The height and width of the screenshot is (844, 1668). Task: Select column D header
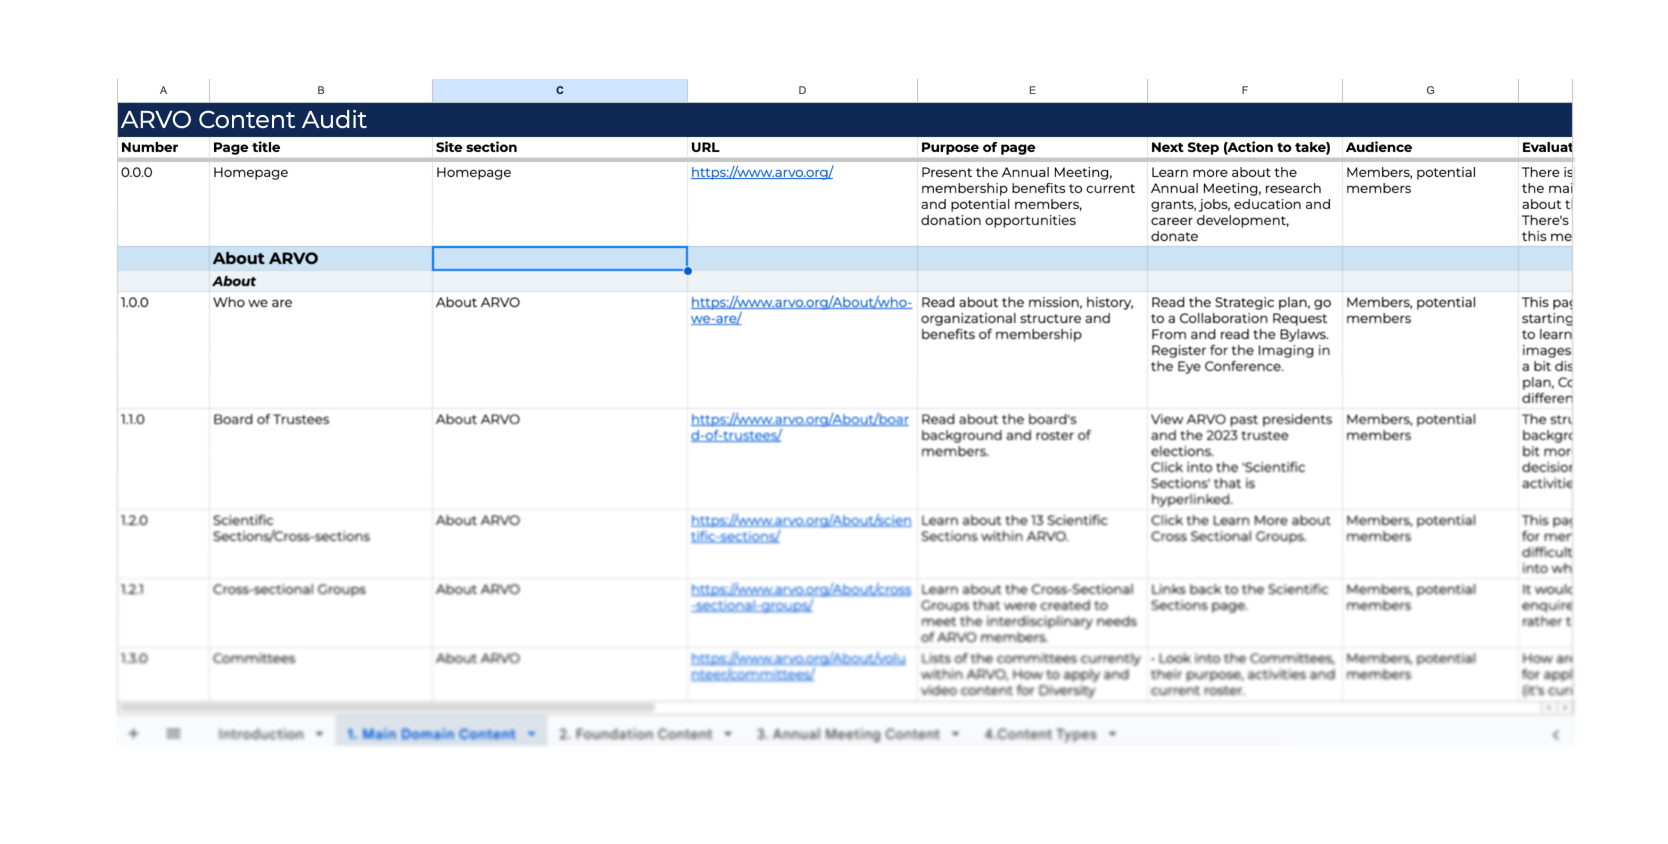(802, 90)
